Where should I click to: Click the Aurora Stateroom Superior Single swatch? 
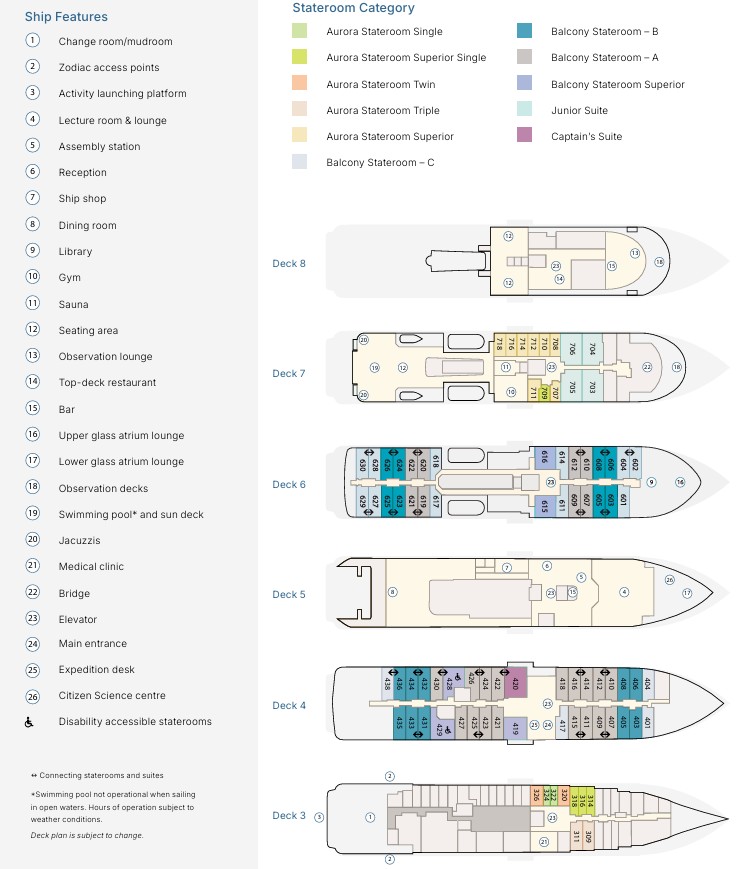[x=300, y=57]
